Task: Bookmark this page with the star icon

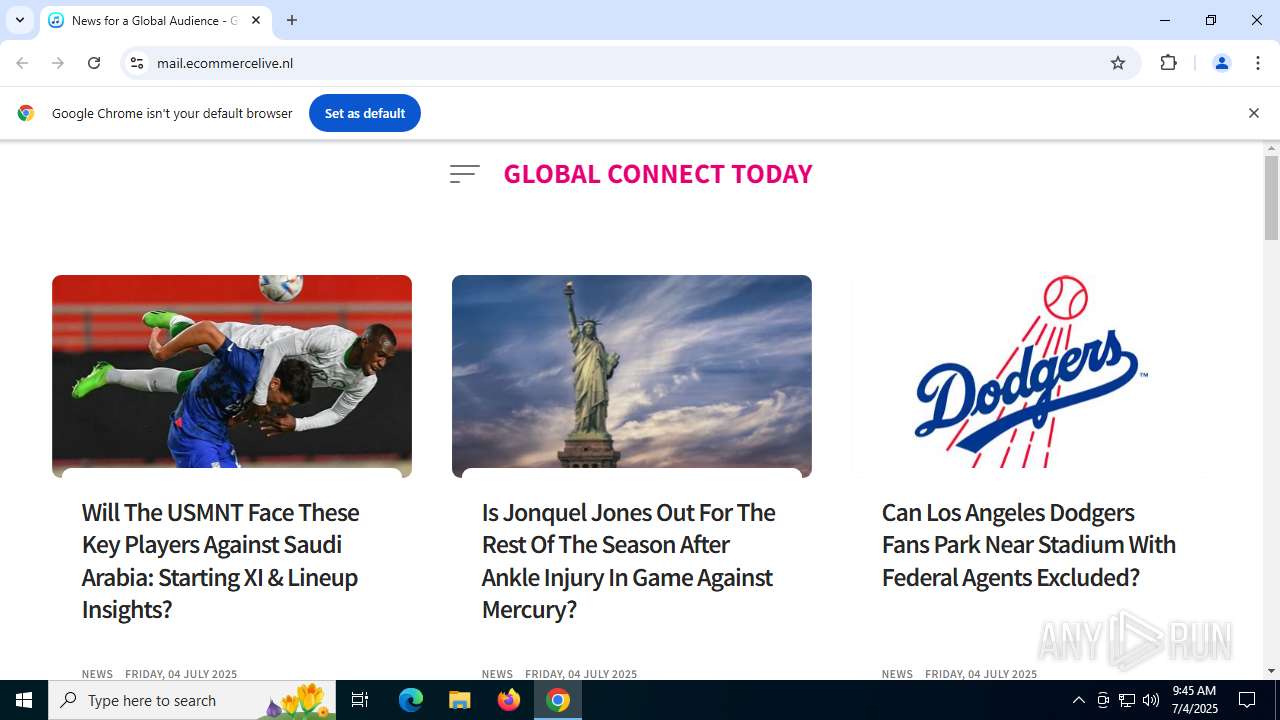Action: point(1118,63)
